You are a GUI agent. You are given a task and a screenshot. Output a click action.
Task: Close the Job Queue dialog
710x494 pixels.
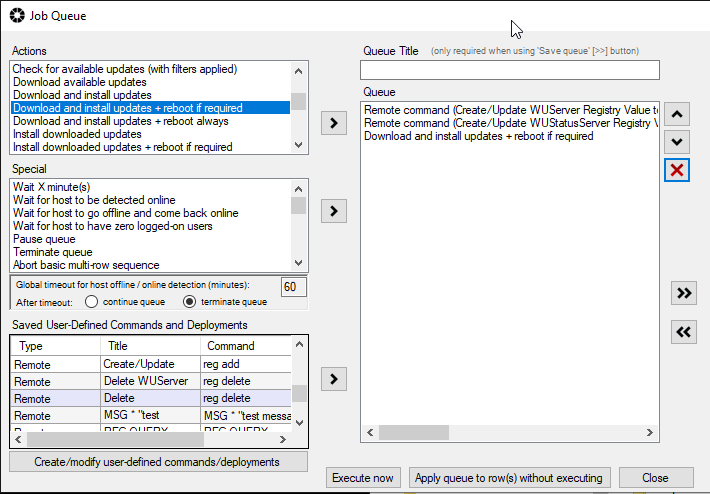656,478
